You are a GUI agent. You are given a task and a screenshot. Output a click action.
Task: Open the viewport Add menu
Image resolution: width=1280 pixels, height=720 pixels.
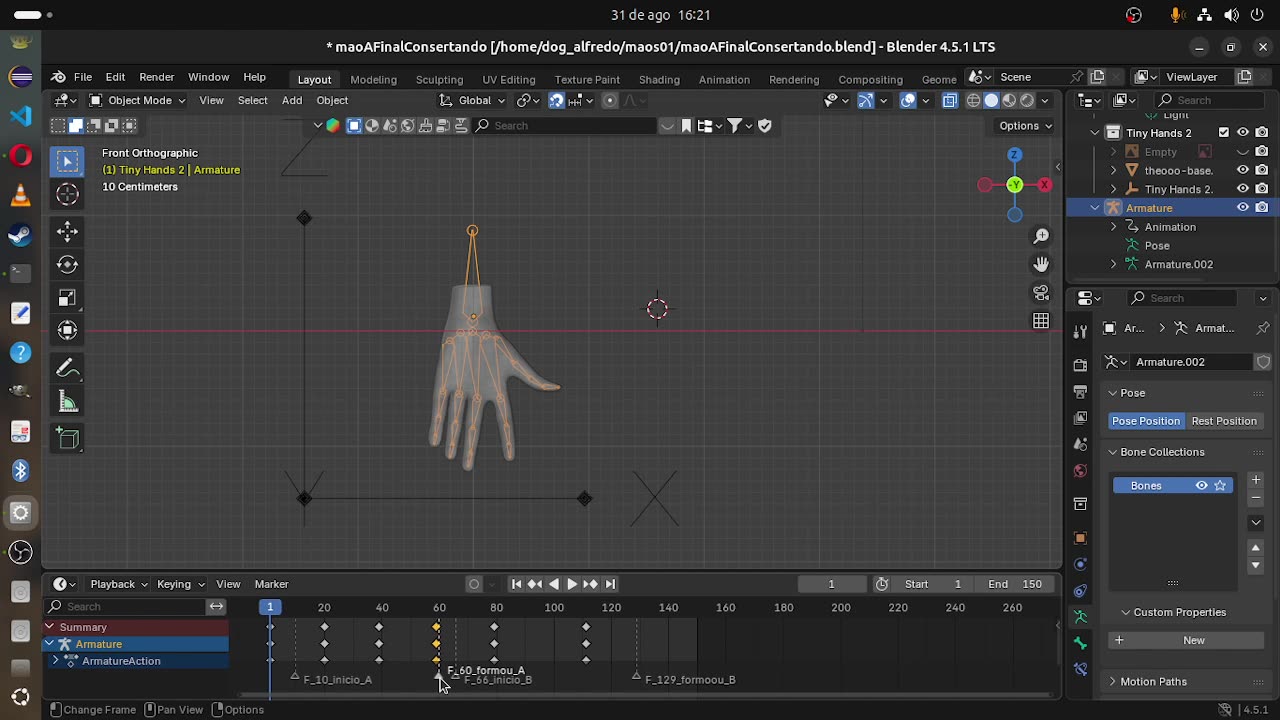tap(292, 100)
